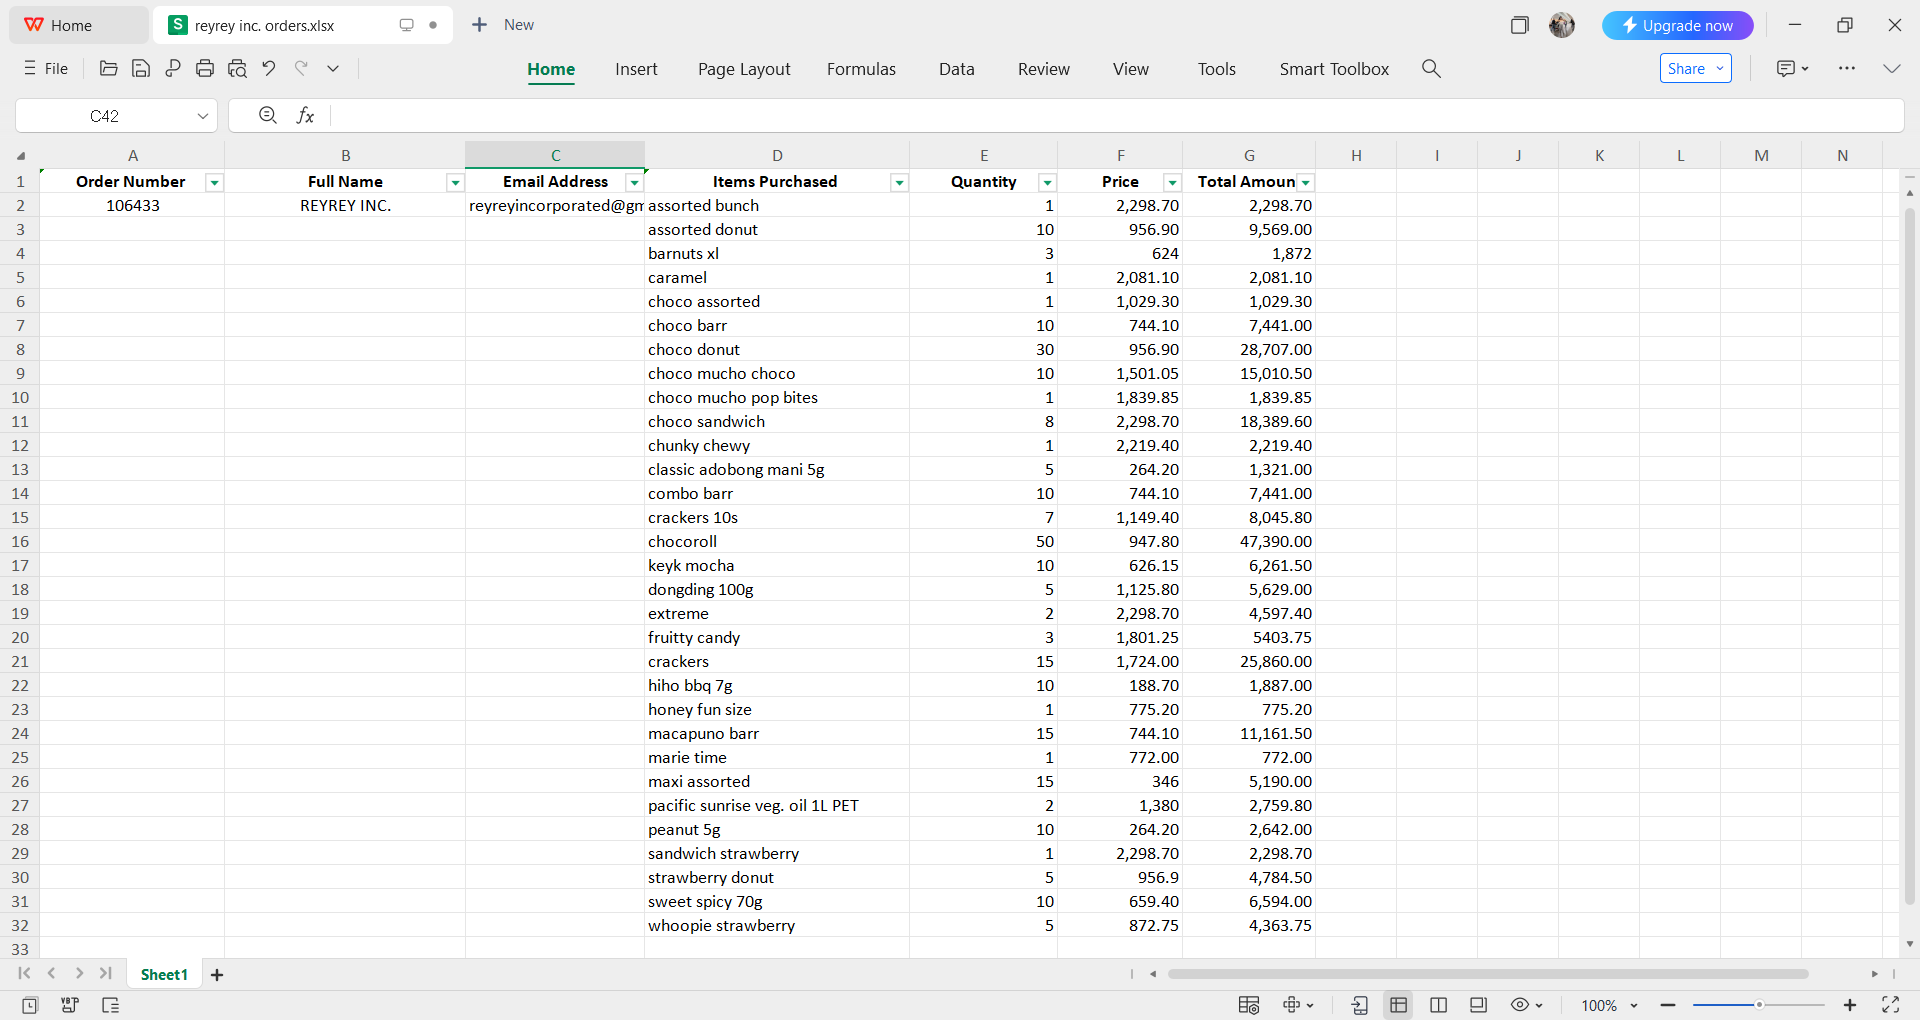This screenshot has width=1920, height=1020.
Task: Print the spreadsheet with the printer icon
Action: [x=205, y=68]
